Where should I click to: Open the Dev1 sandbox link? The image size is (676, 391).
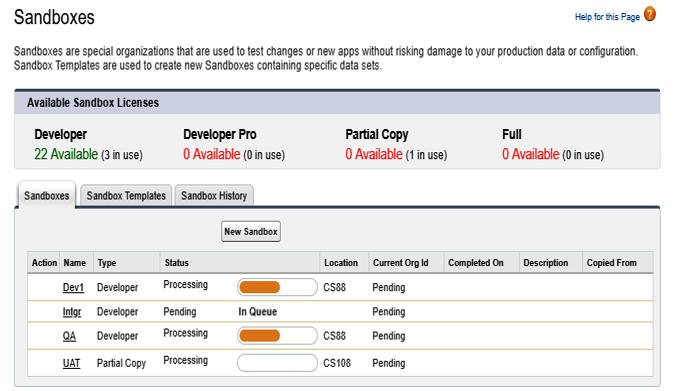73,288
